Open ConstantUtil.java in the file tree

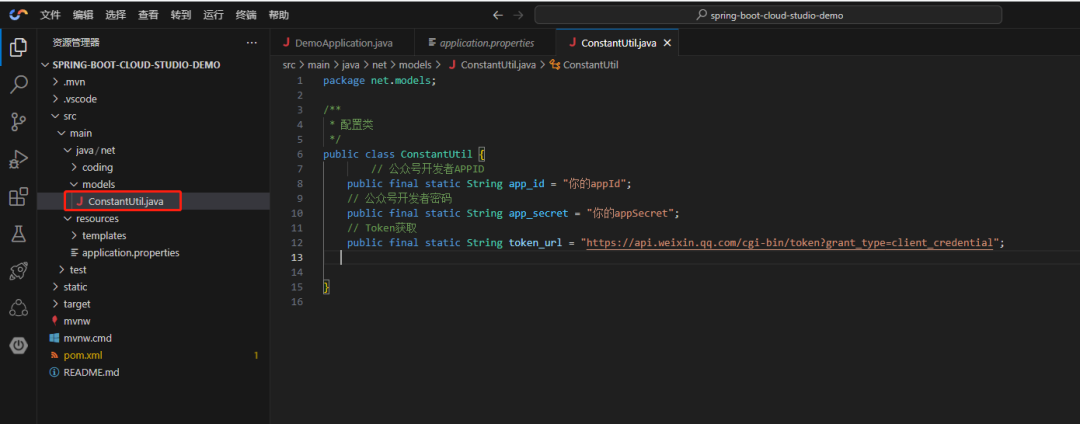[x=153, y=201]
